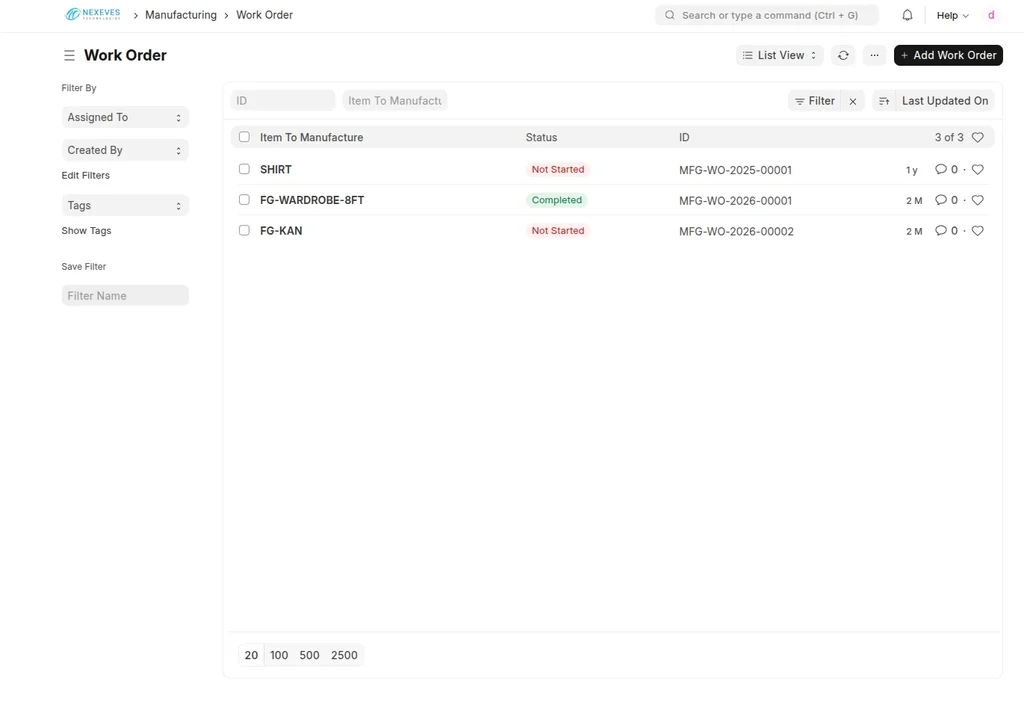The width and height of the screenshot is (1024, 710).
Task: Toggle the sidebar hamburger icon
Action: click(69, 56)
